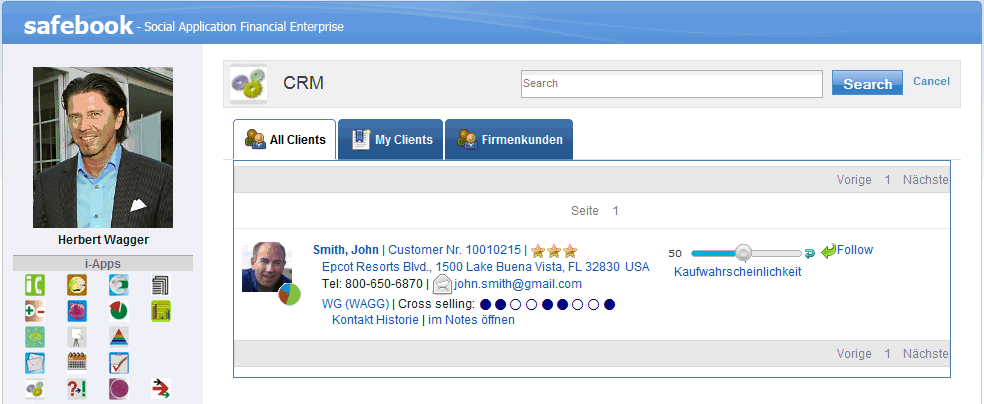The height and width of the screenshot is (404, 984).
Task: Open the green phone i-App icon
Action: (x=35, y=285)
